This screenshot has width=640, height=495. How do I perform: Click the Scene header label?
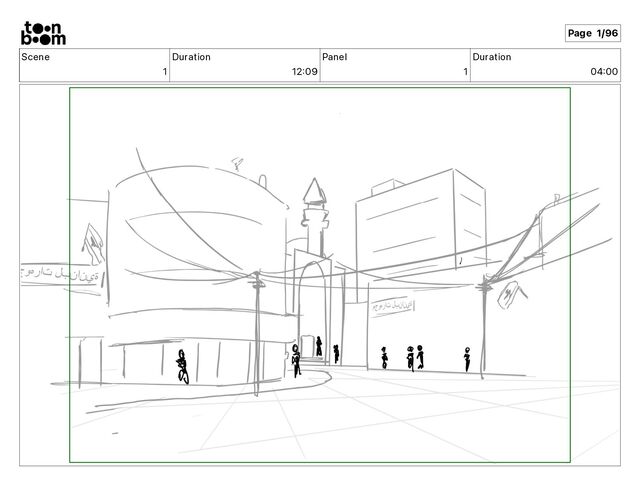tap(36, 57)
